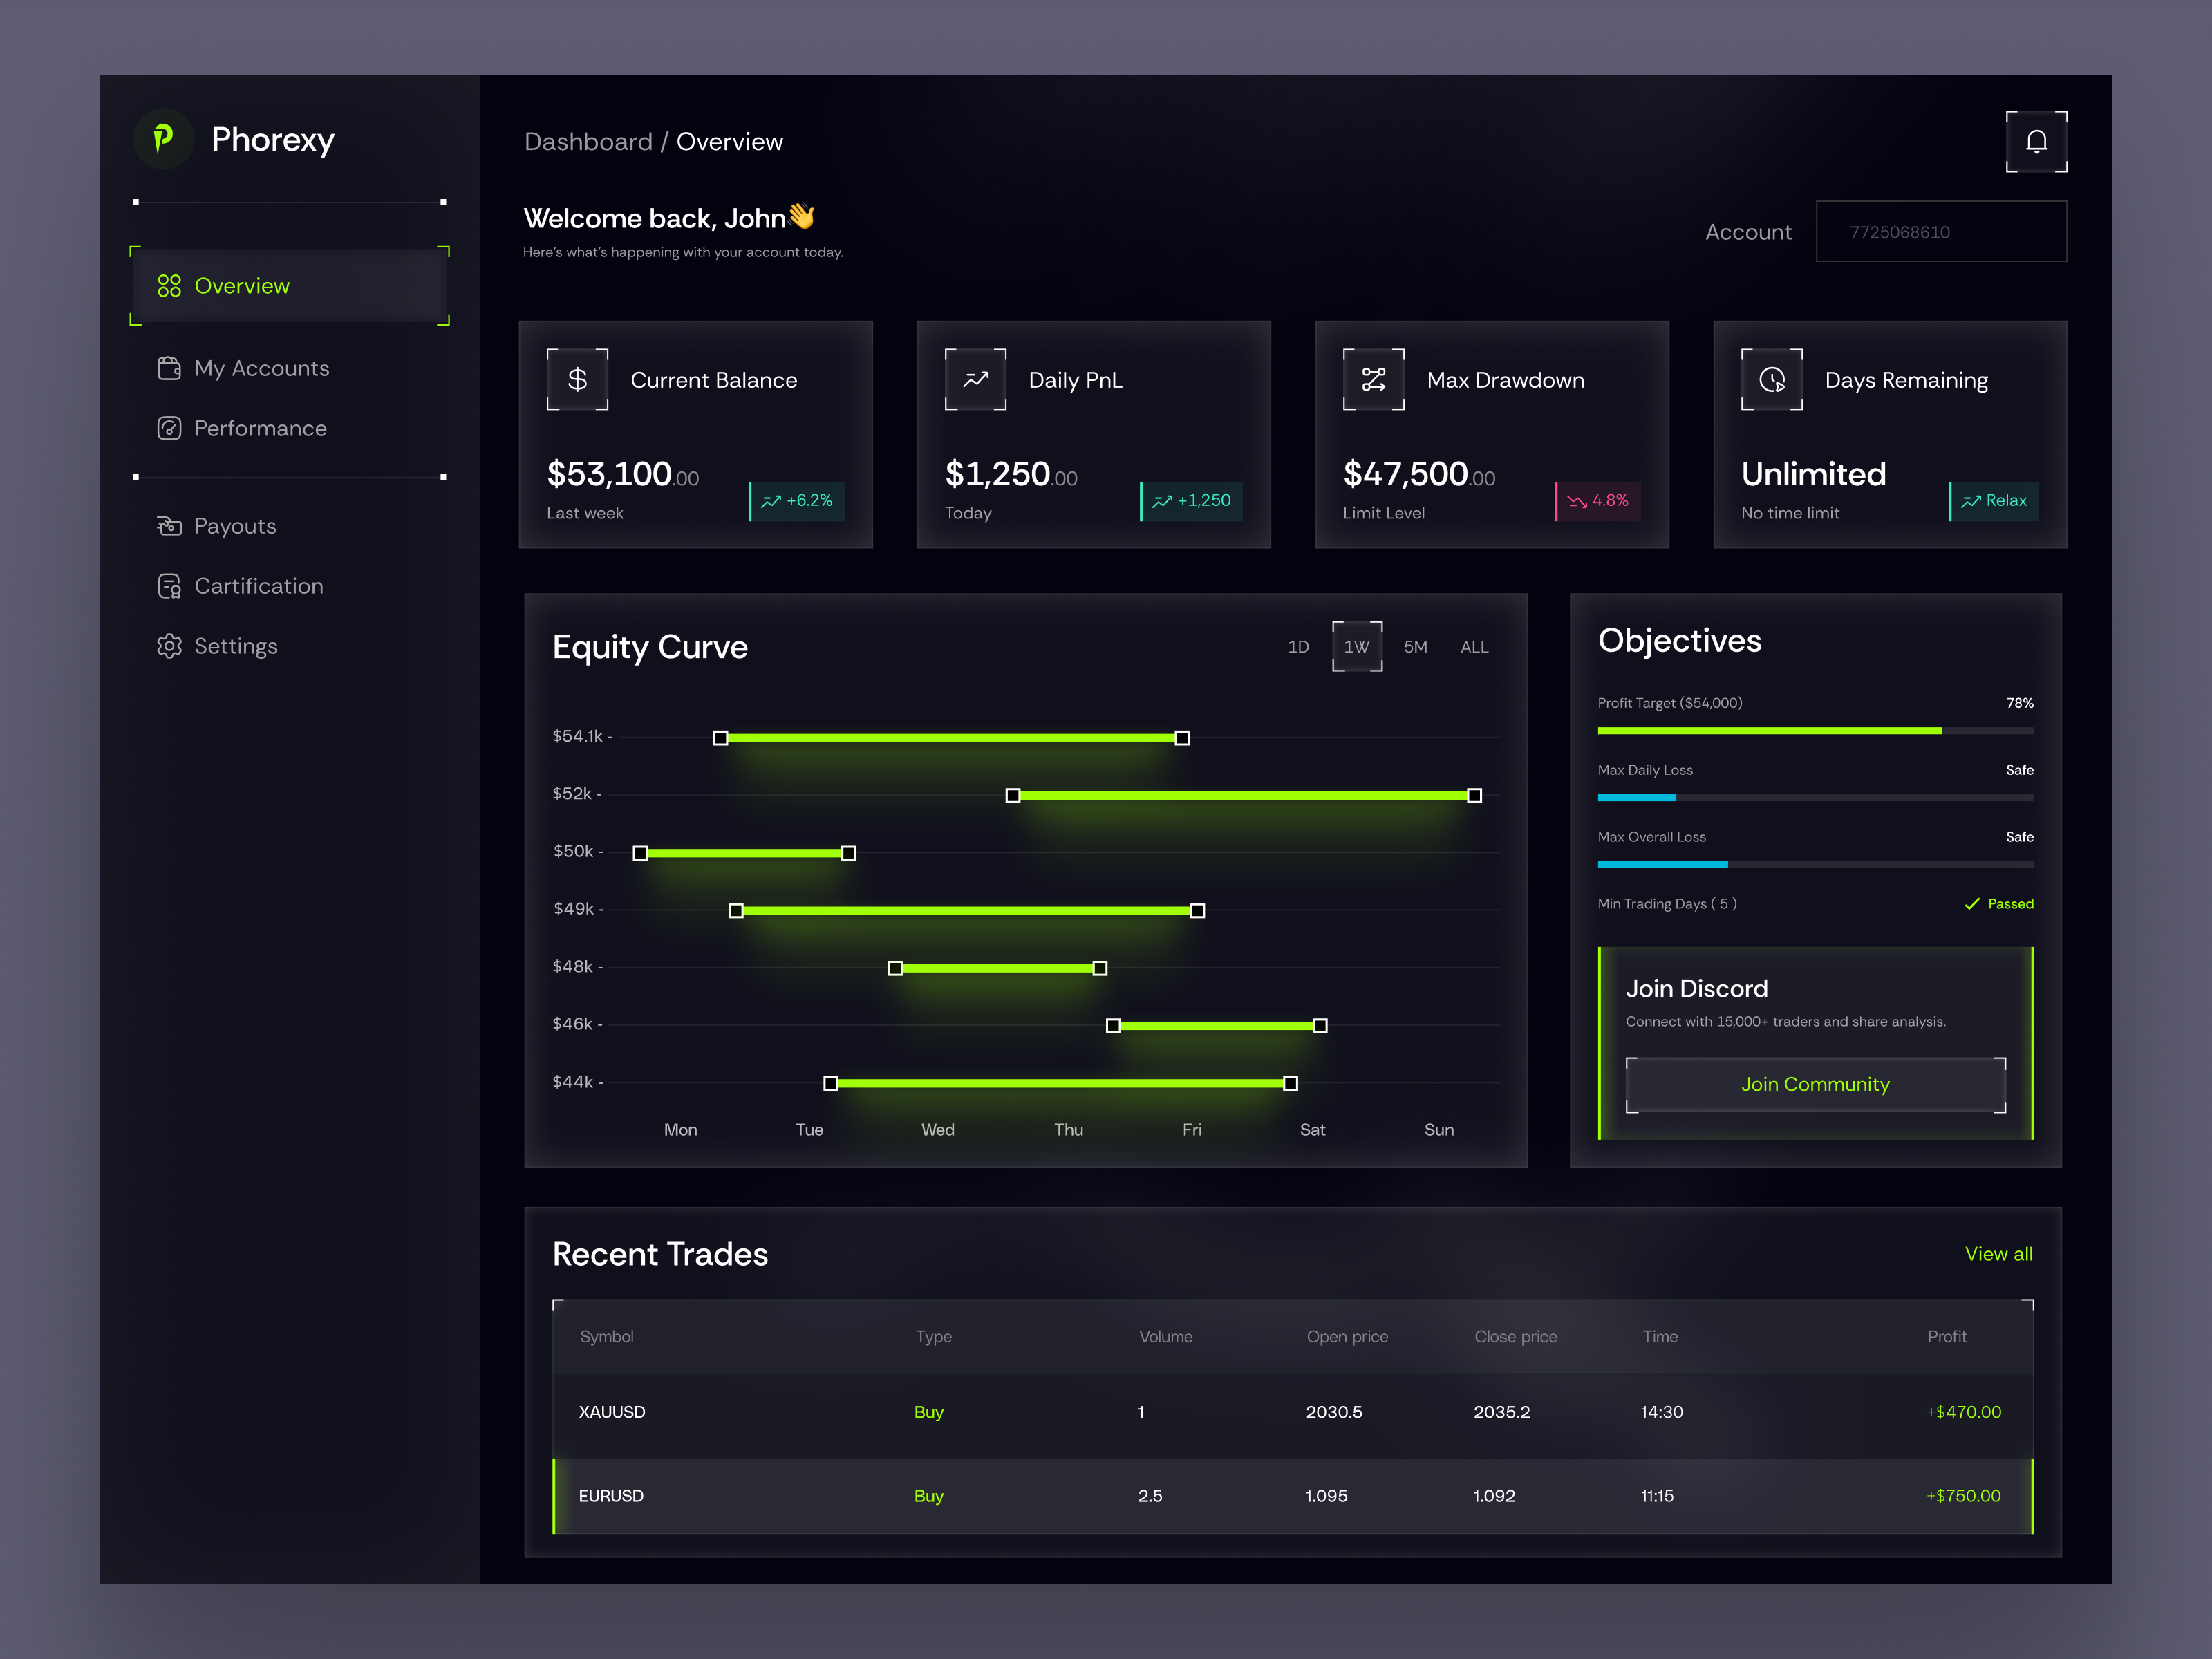Click the Current Balance dollar icon
The image size is (2212, 1659).
pos(578,379)
